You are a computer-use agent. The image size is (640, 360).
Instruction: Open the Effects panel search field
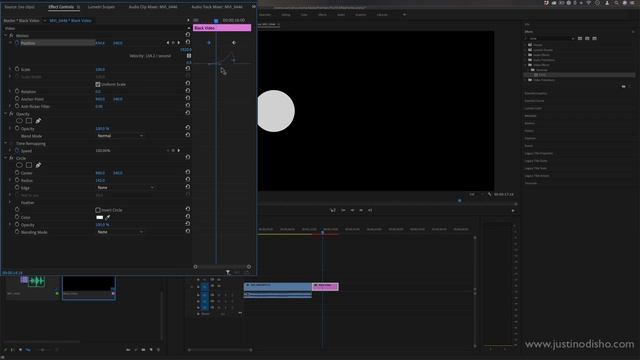(x=550, y=38)
